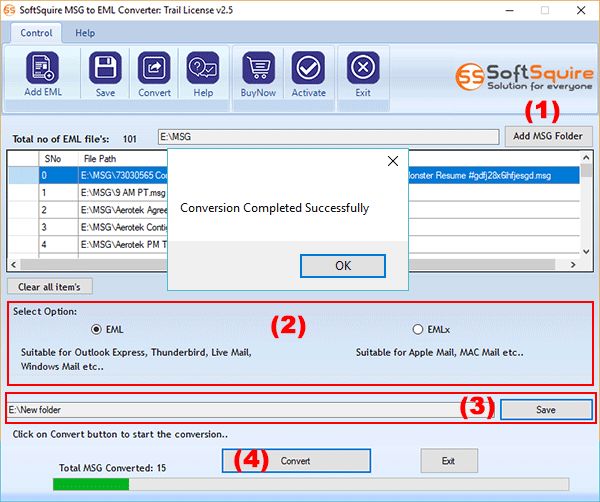Screen dimensions: 600x502
Task: Click the bottom Exit button
Action: 449,461
